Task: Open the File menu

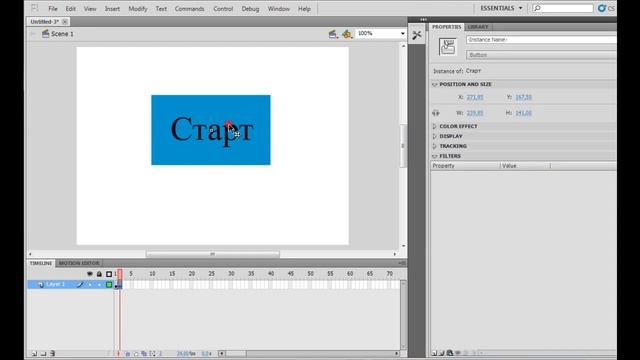Action: 53,9
